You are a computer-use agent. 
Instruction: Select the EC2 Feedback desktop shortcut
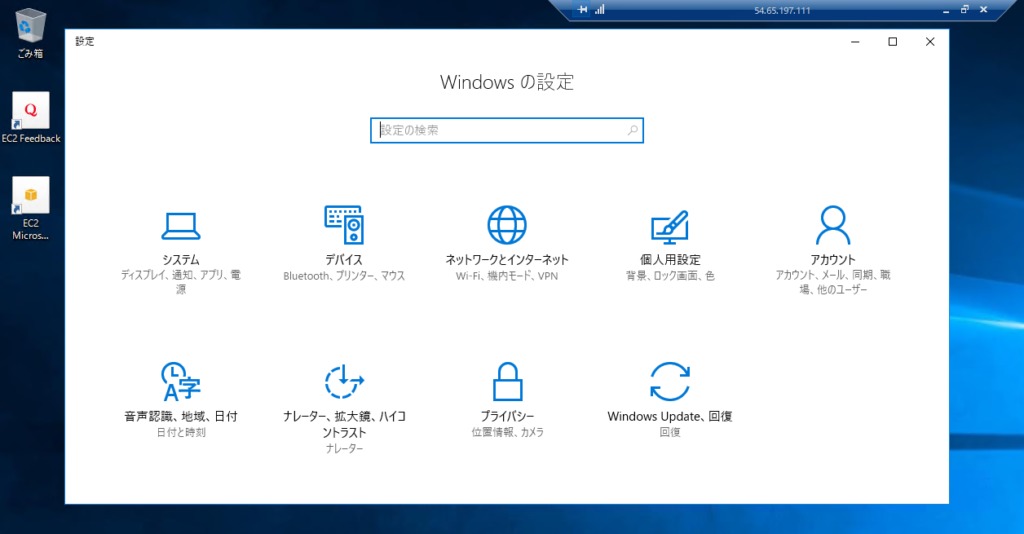(x=31, y=118)
